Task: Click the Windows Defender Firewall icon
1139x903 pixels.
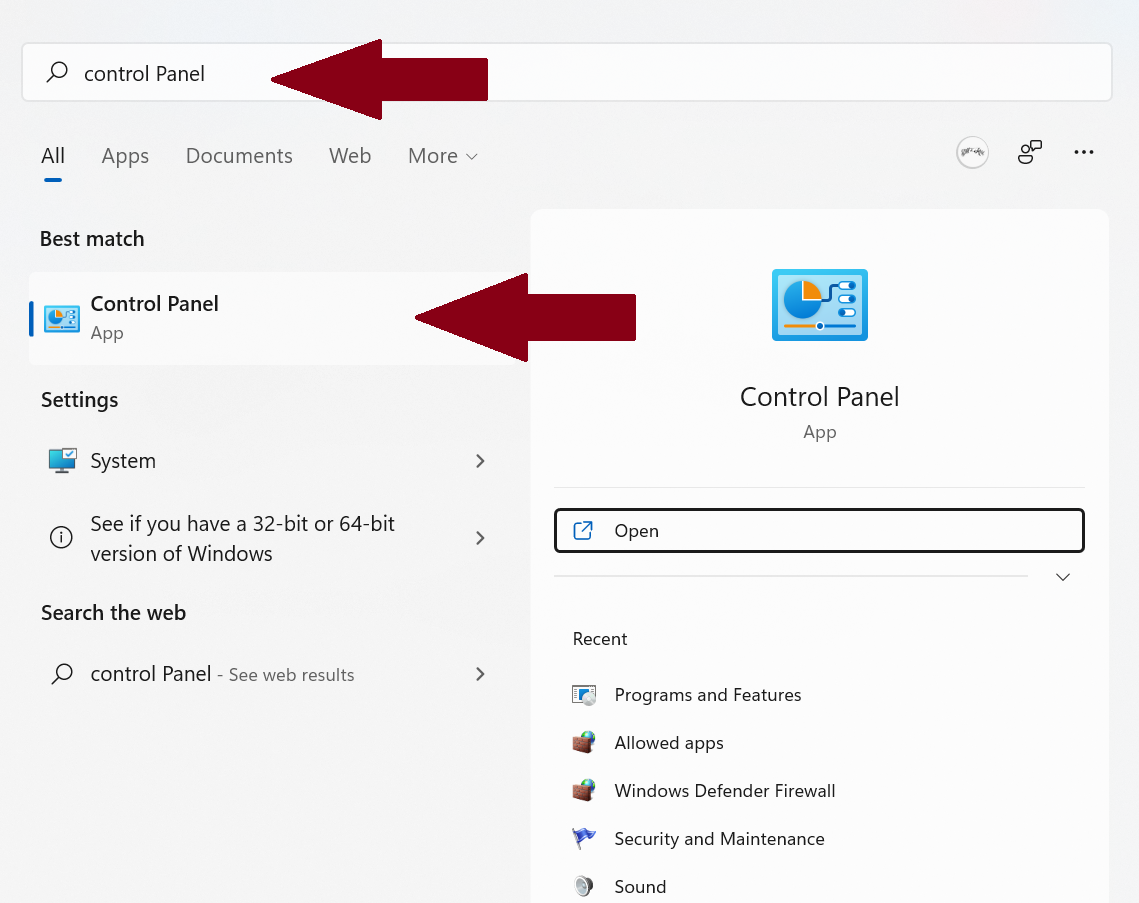Action: tap(584, 790)
